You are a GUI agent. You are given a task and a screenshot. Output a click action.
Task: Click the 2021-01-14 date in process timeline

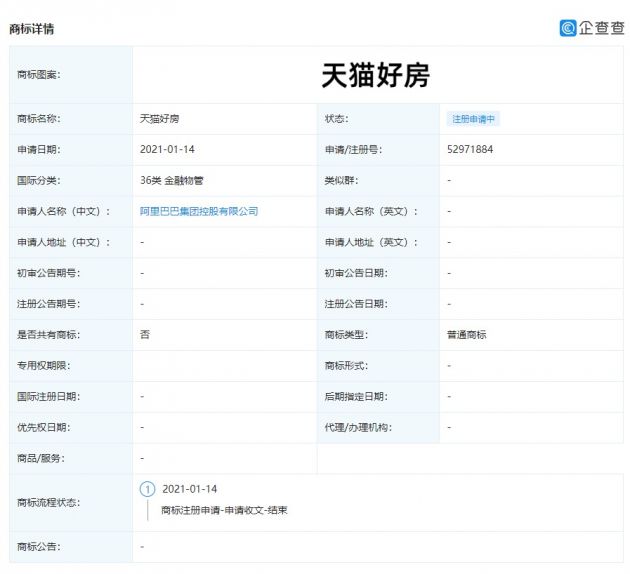coord(189,489)
